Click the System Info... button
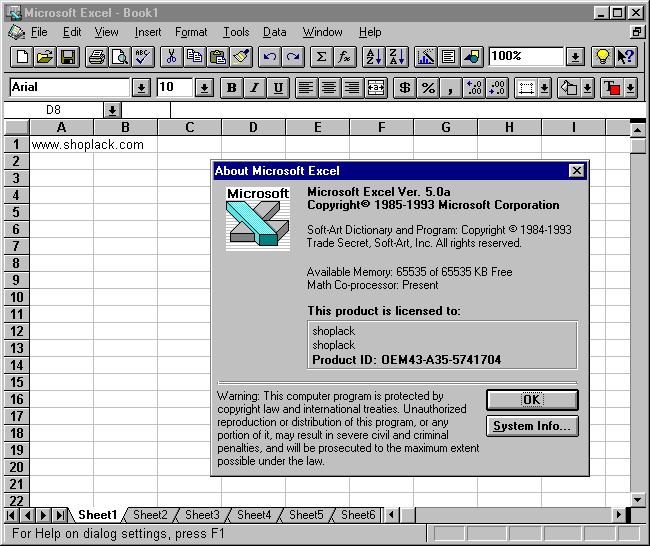Viewport: 650px width, 546px height. pyautogui.click(x=532, y=426)
